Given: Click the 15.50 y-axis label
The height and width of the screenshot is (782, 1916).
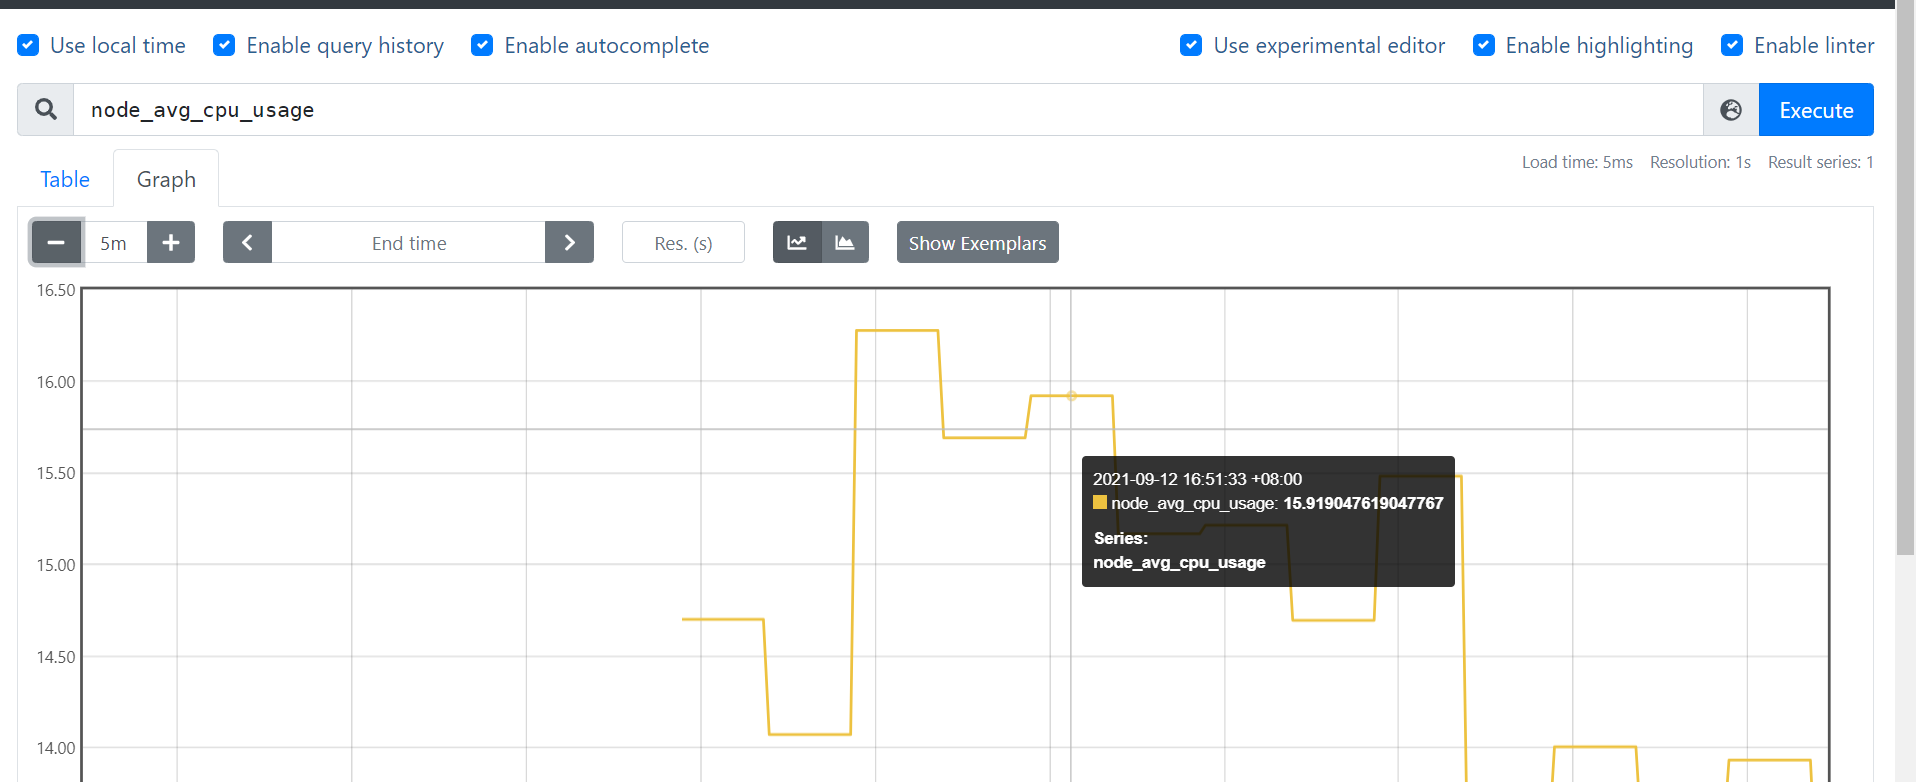Looking at the screenshot, I should [56, 473].
